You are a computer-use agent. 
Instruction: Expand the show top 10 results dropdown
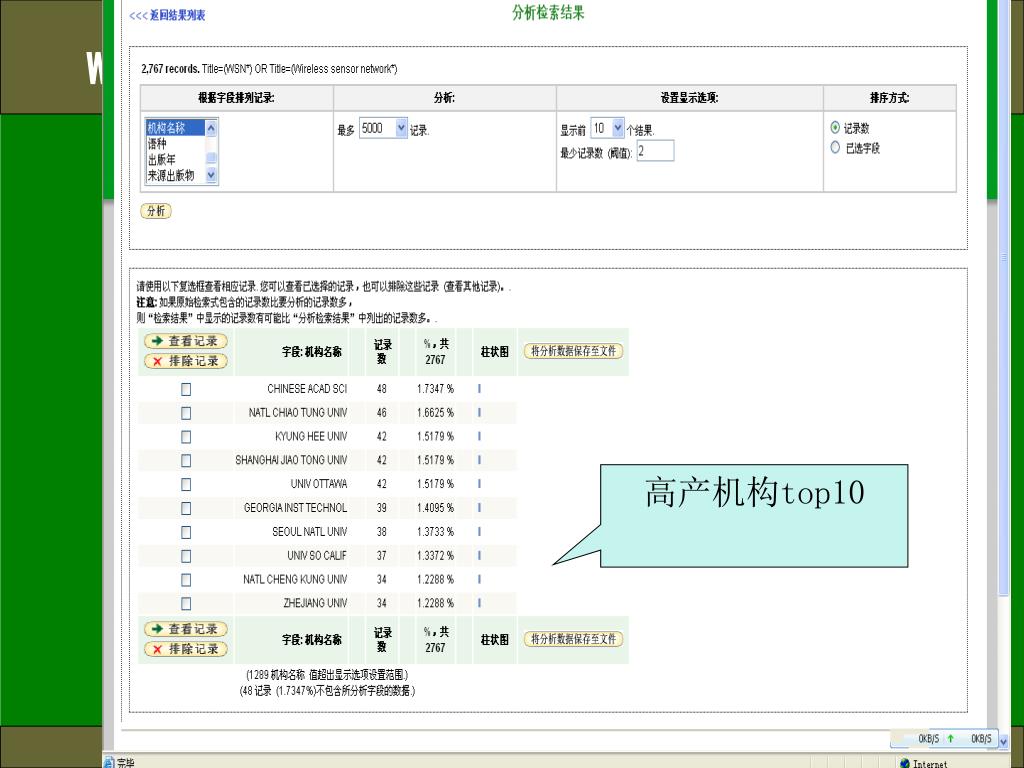(617, 128)
